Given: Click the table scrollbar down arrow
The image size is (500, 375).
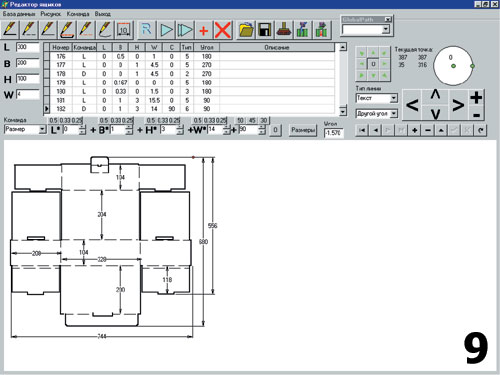Looking at the screenshot, I should 343,111.
